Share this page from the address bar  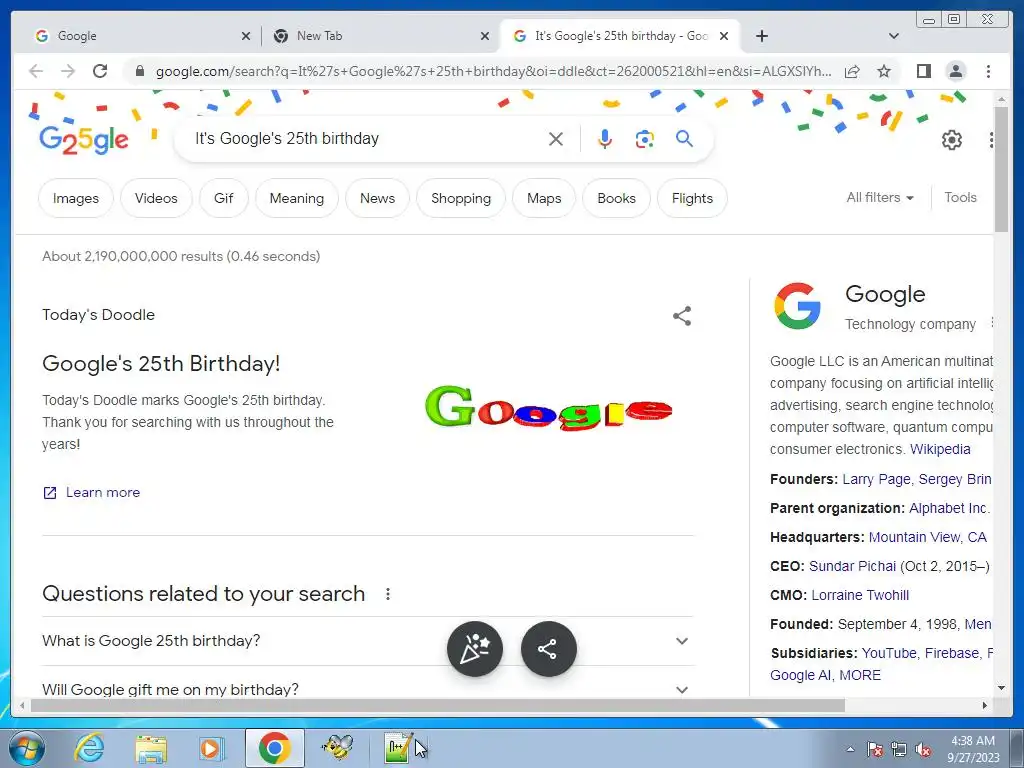tap(852, 71)
